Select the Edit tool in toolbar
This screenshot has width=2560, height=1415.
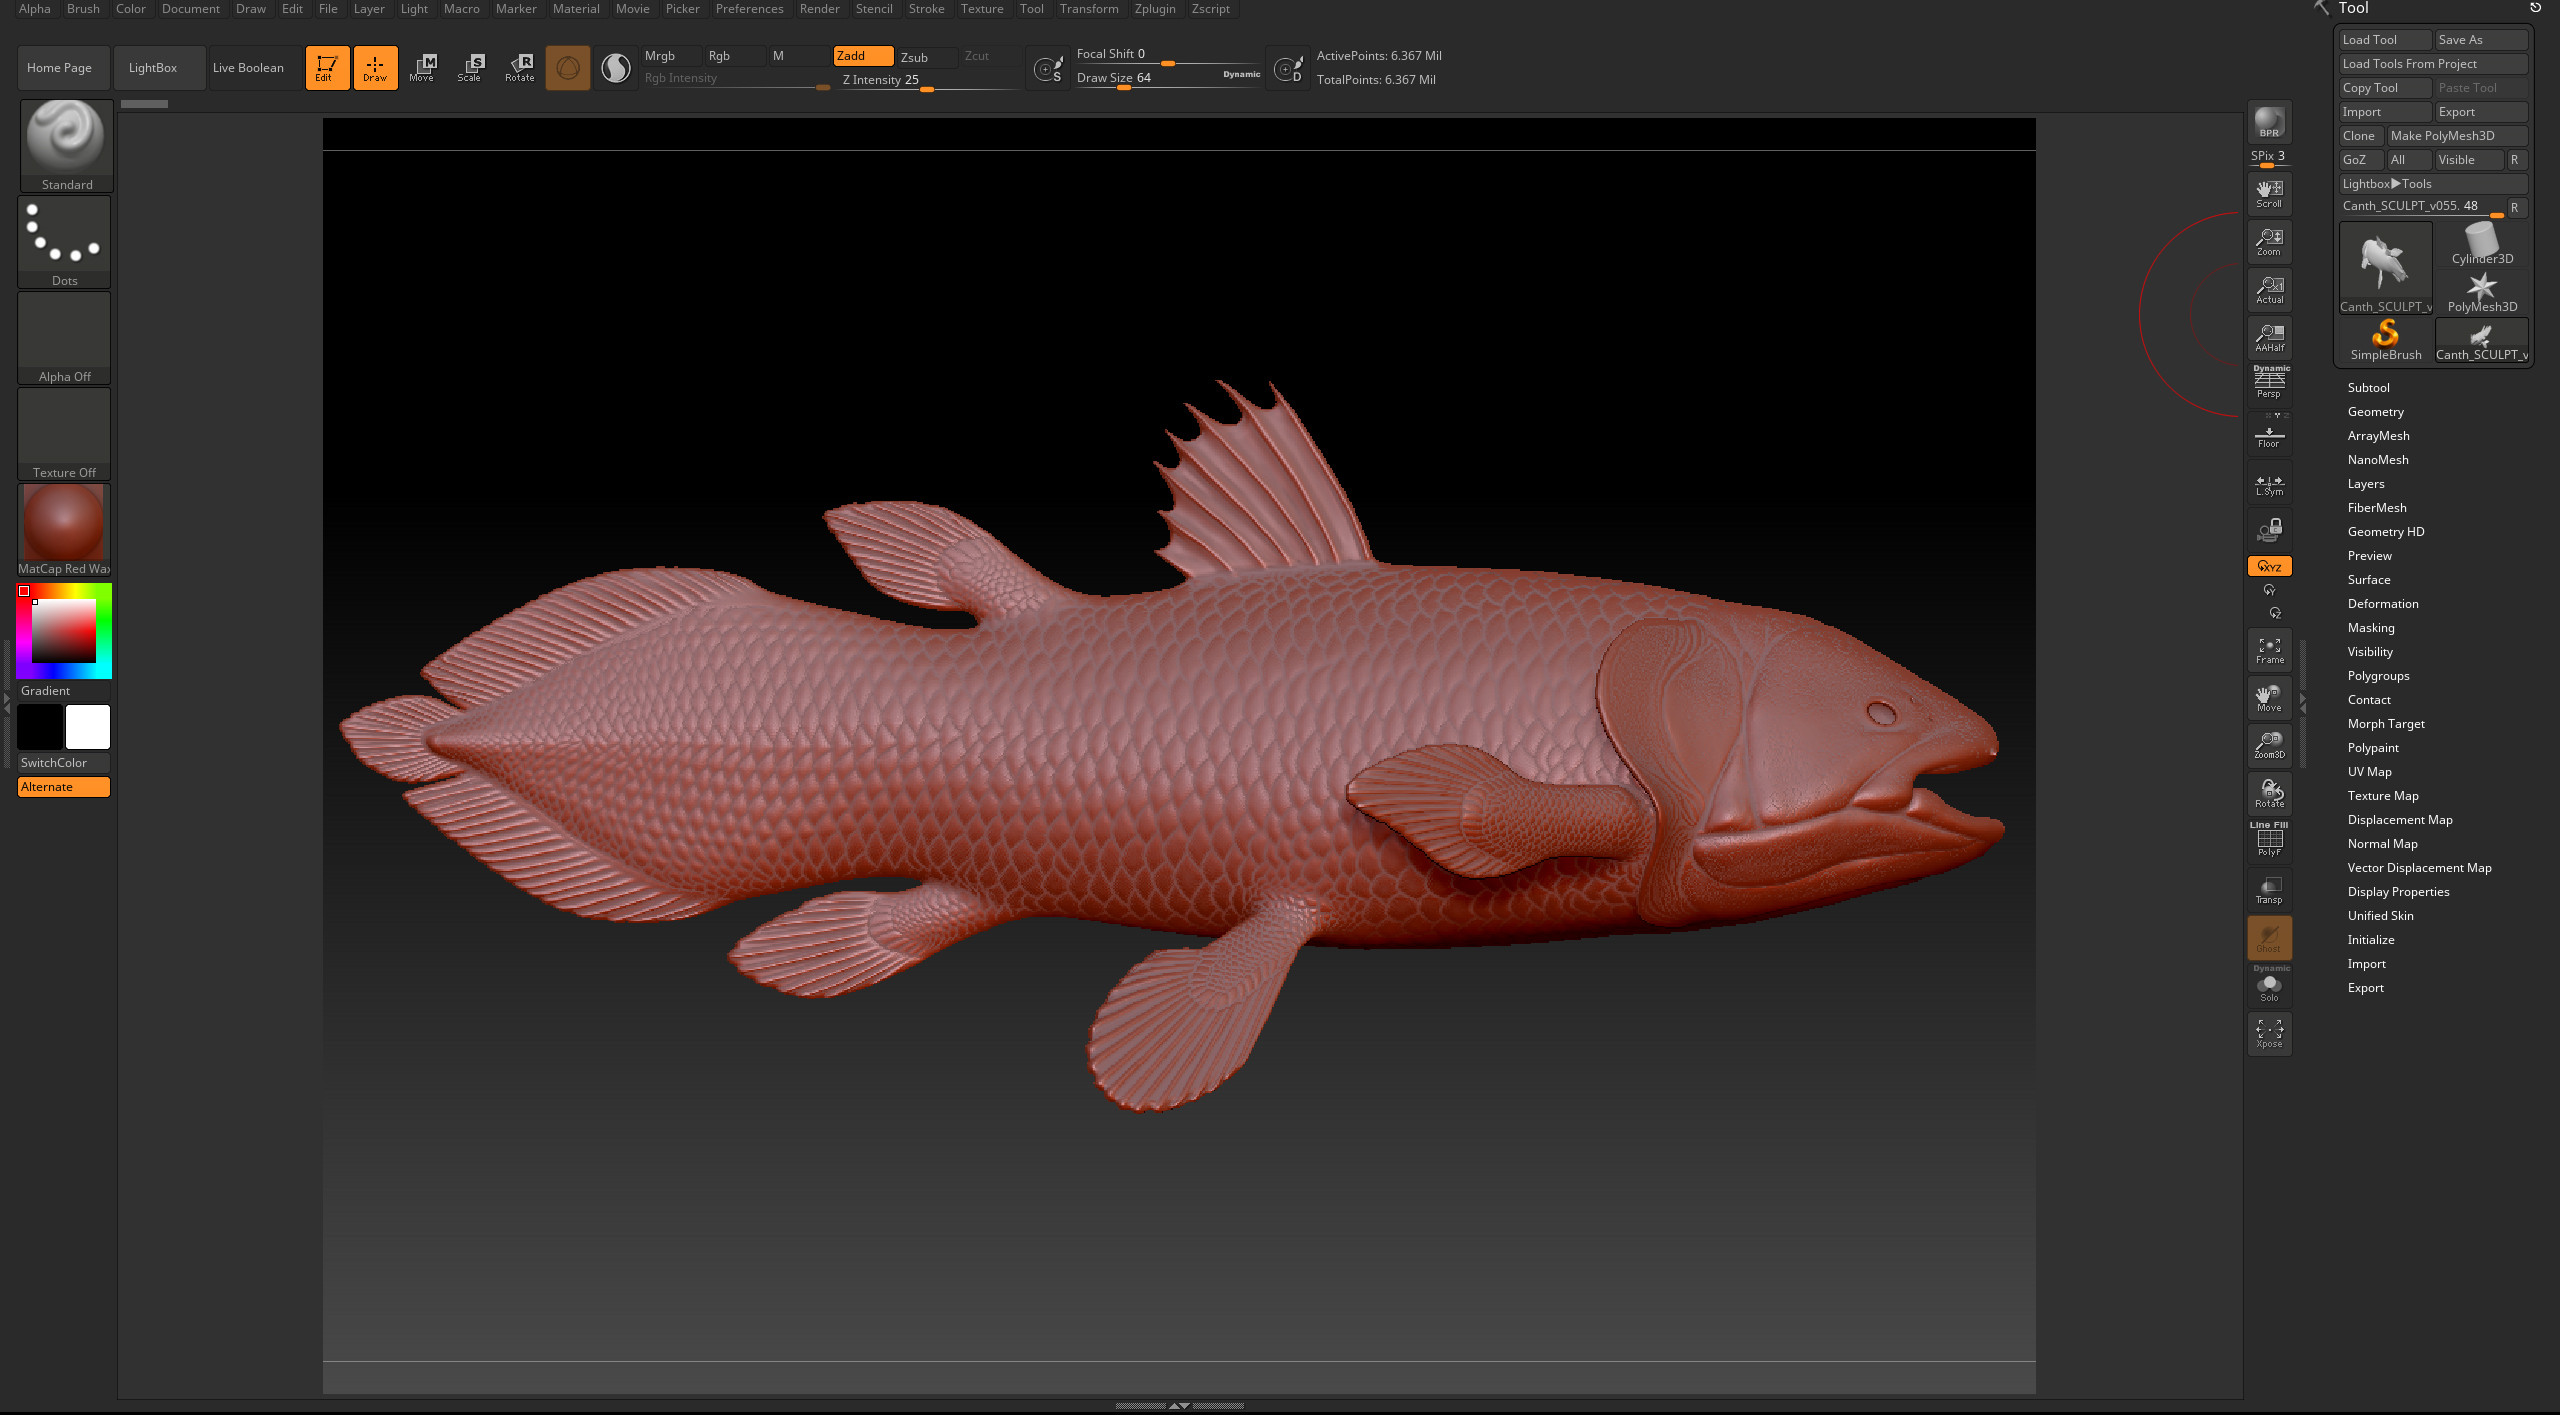326,66
